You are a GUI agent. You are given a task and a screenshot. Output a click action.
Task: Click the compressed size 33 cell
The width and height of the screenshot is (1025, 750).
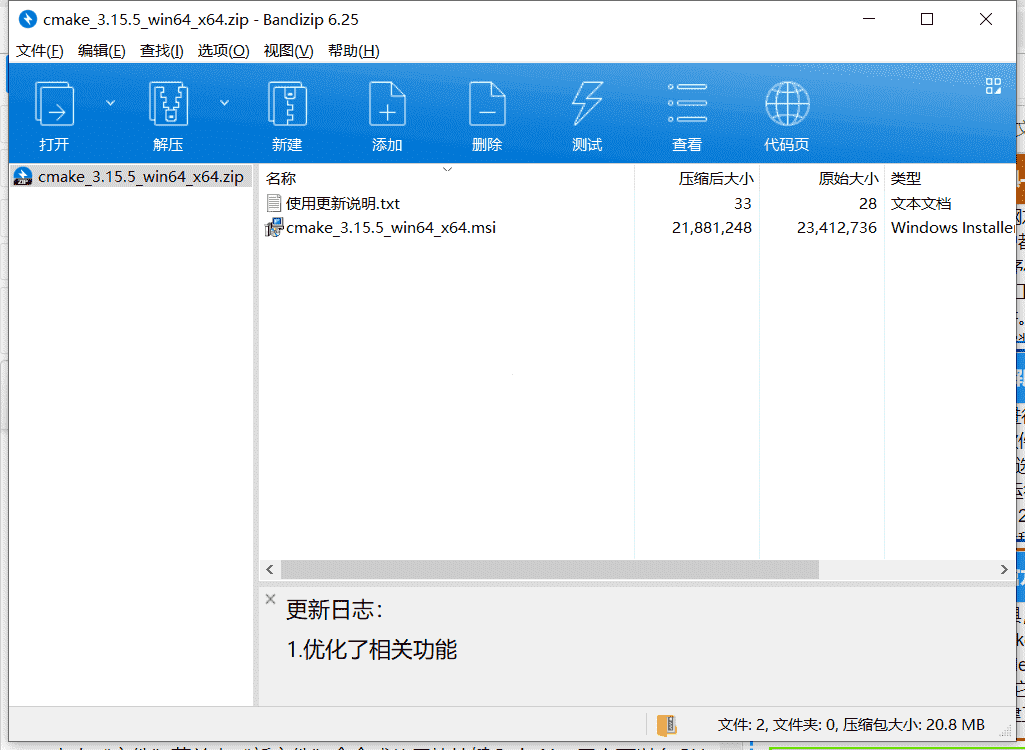[x=743, y=203]
